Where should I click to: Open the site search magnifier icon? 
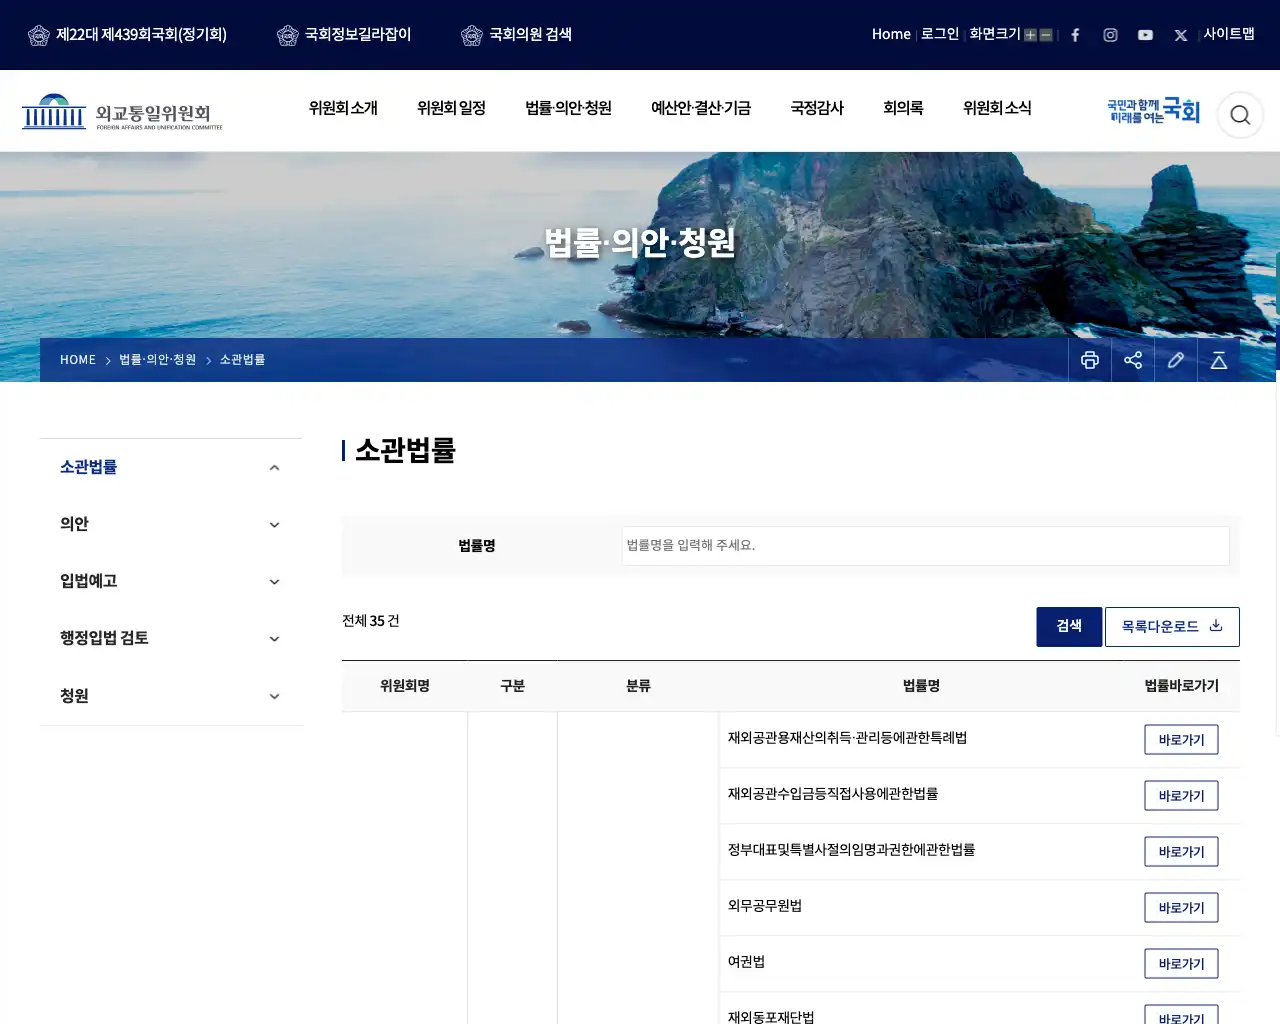(x=1240, y=115)
